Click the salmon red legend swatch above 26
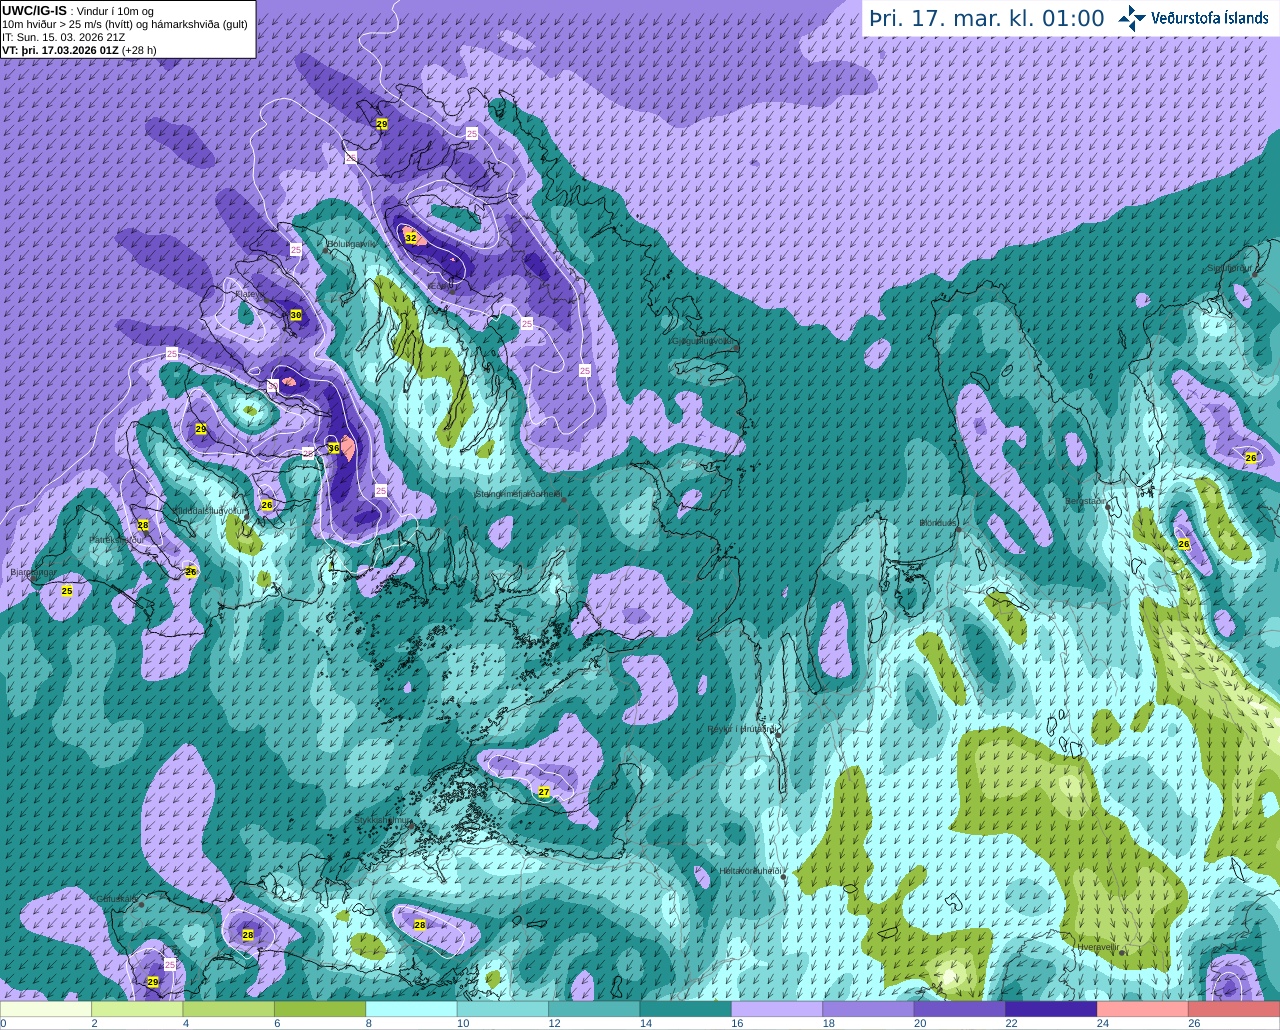The image size is (1280, 1030). (x=1234, y=1009)
